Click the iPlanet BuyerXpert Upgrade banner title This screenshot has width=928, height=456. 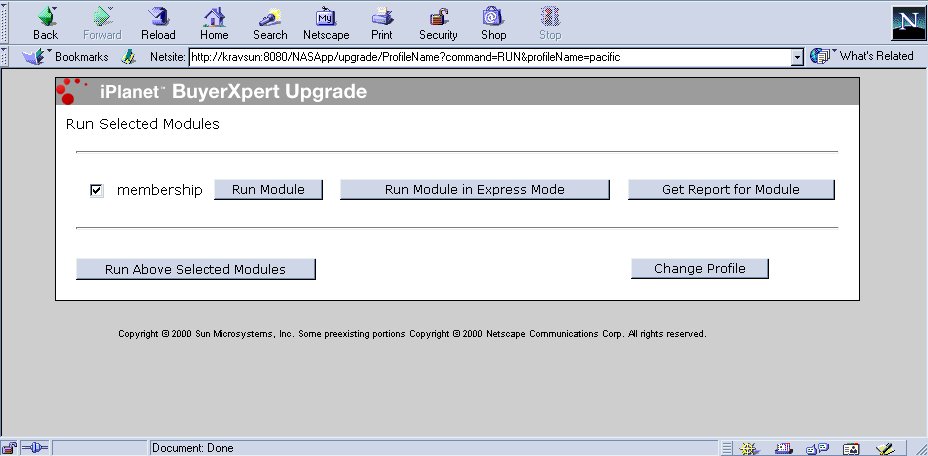(233, 92)
